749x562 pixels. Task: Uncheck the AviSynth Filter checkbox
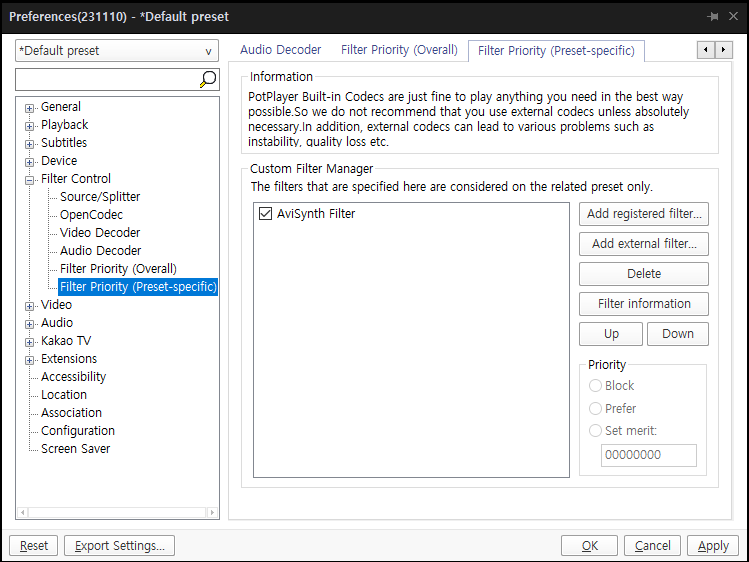(265, 213)
